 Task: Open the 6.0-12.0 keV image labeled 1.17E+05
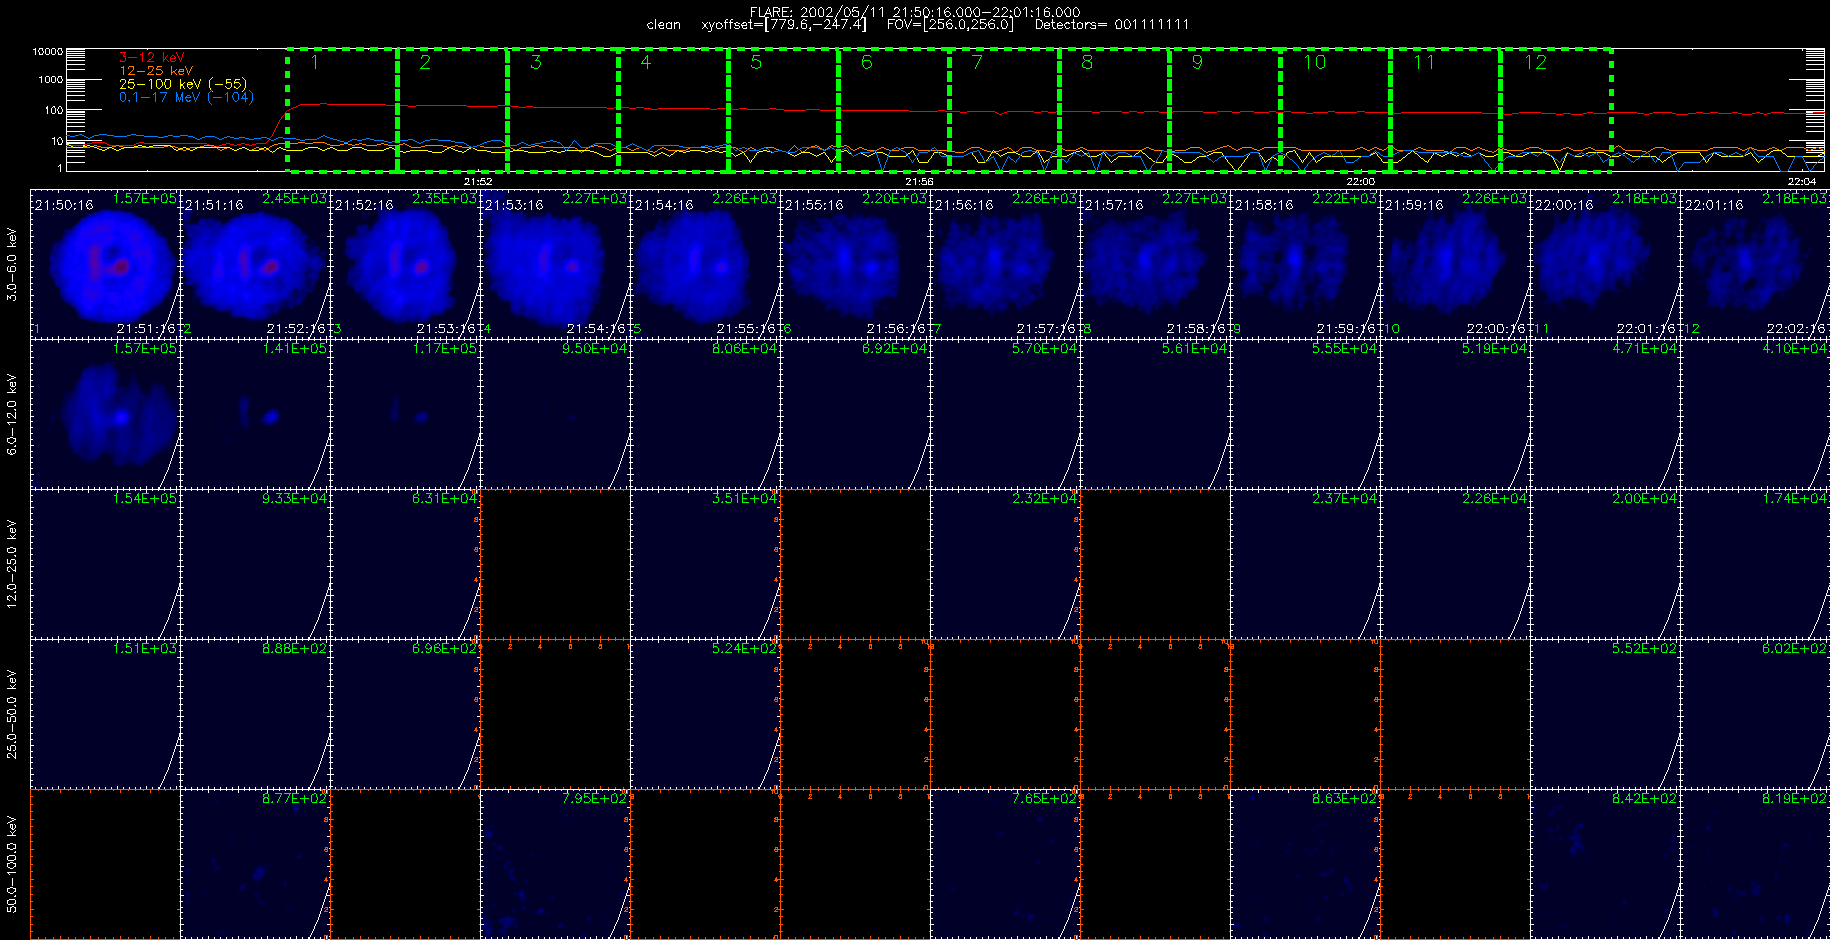pos(405,413)
